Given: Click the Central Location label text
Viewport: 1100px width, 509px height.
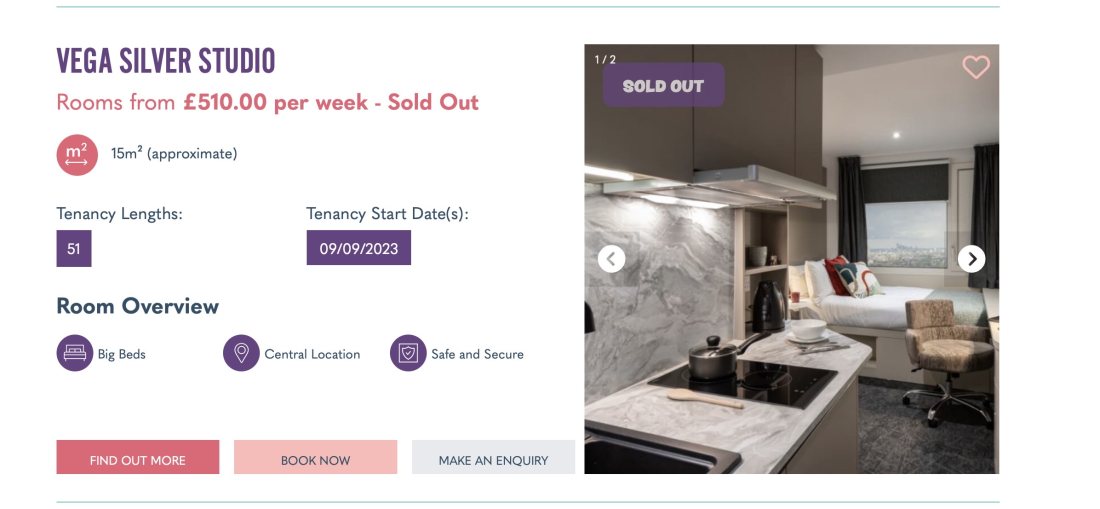Looking at the screenshot, I should (312, 354).
